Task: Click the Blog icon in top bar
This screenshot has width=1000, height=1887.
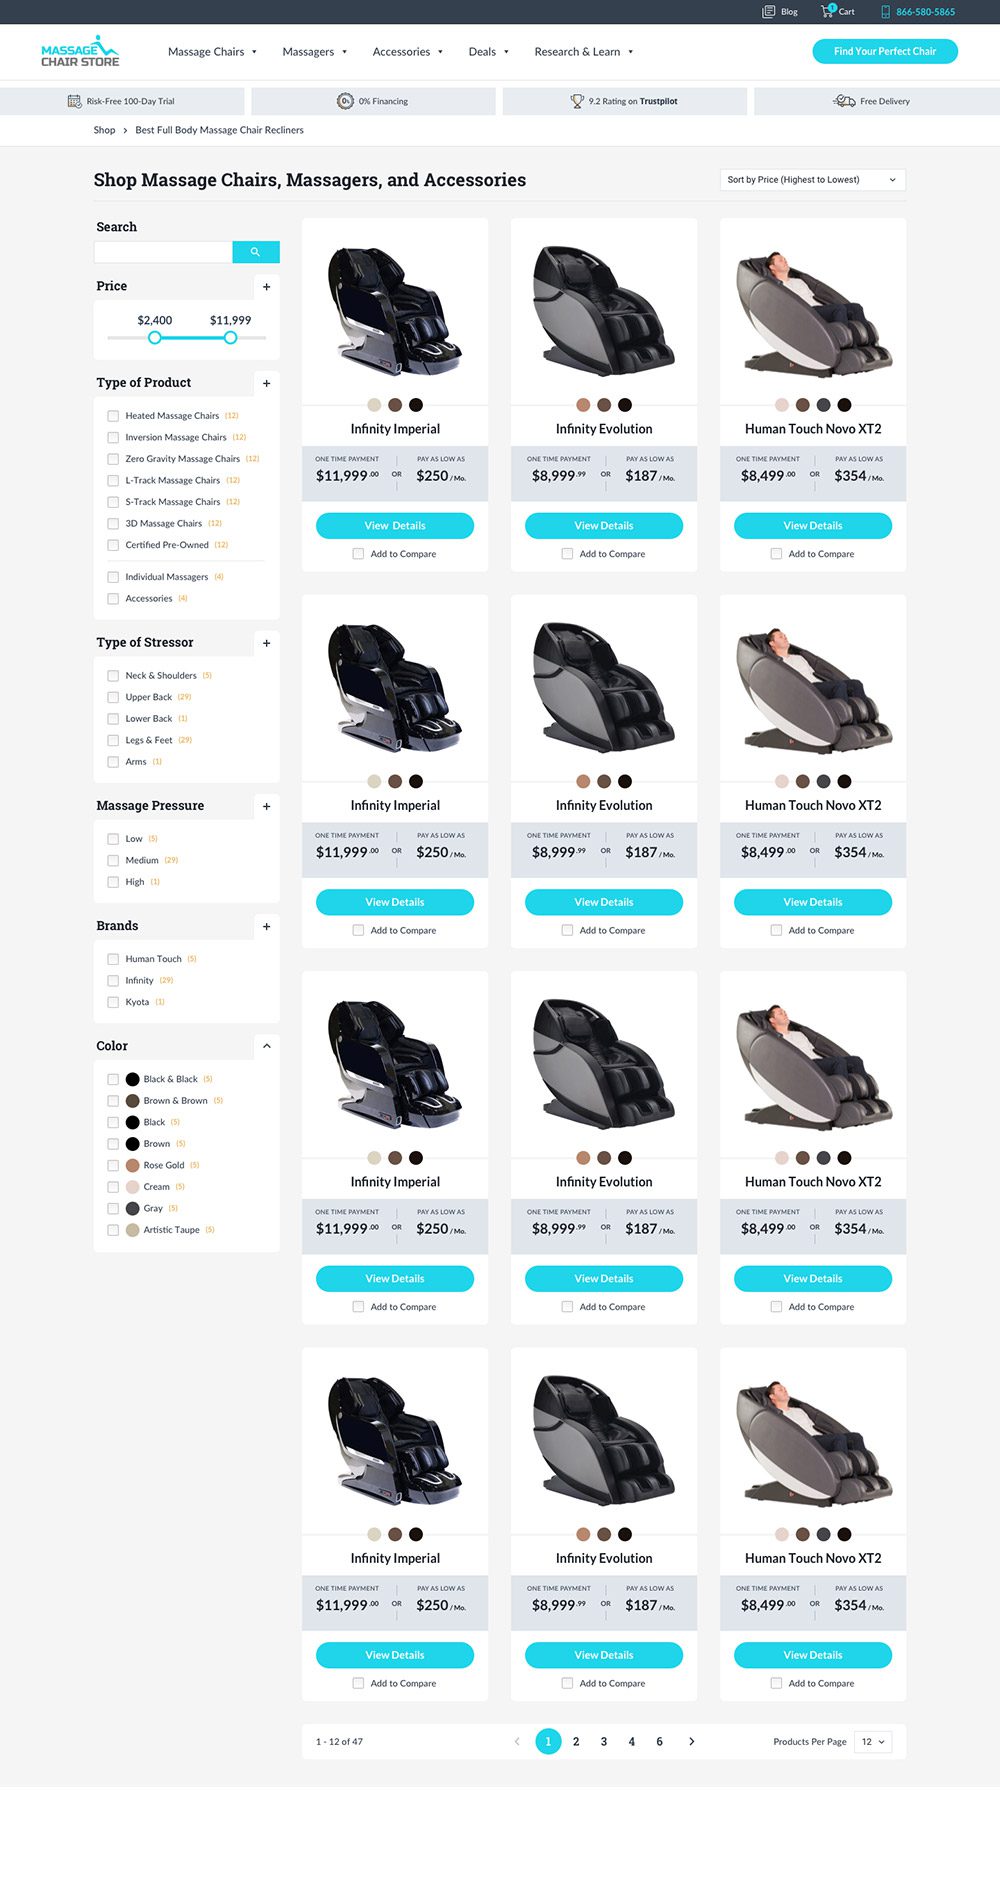Action: [x=768, y=12]
